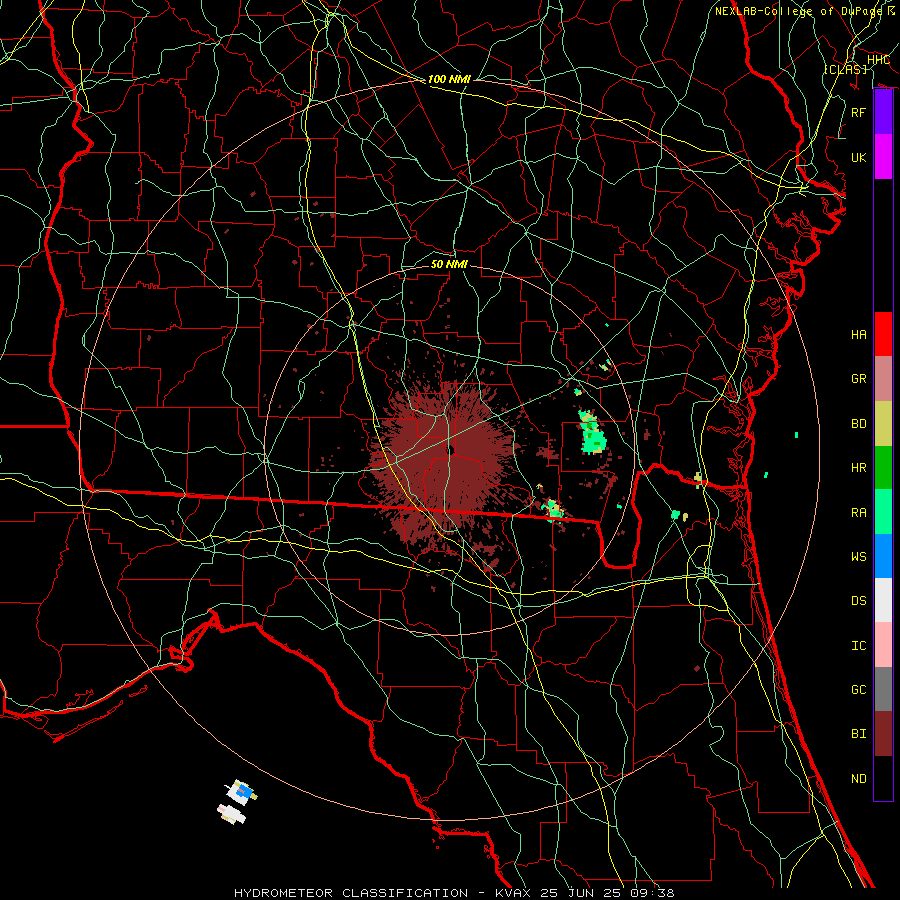Click the RF purple legend swatch
The width and height of the screenshot is (900, 900).
[x=883, y=112]
